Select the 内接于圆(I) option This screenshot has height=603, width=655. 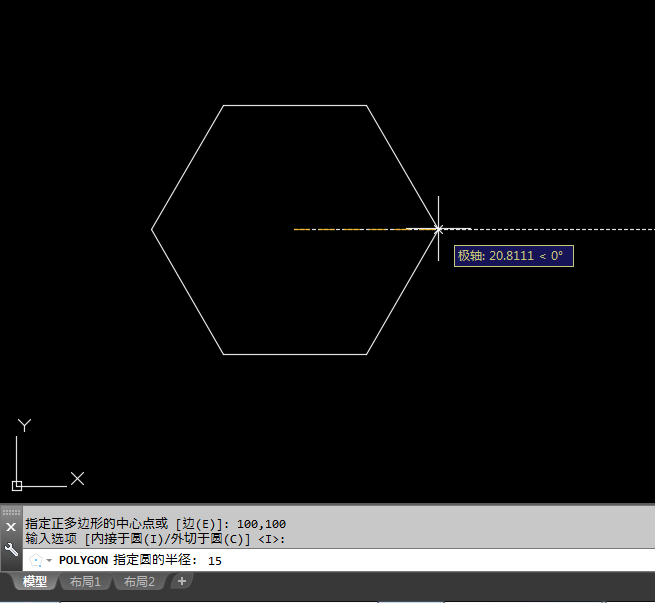click(x=127, y=539)
